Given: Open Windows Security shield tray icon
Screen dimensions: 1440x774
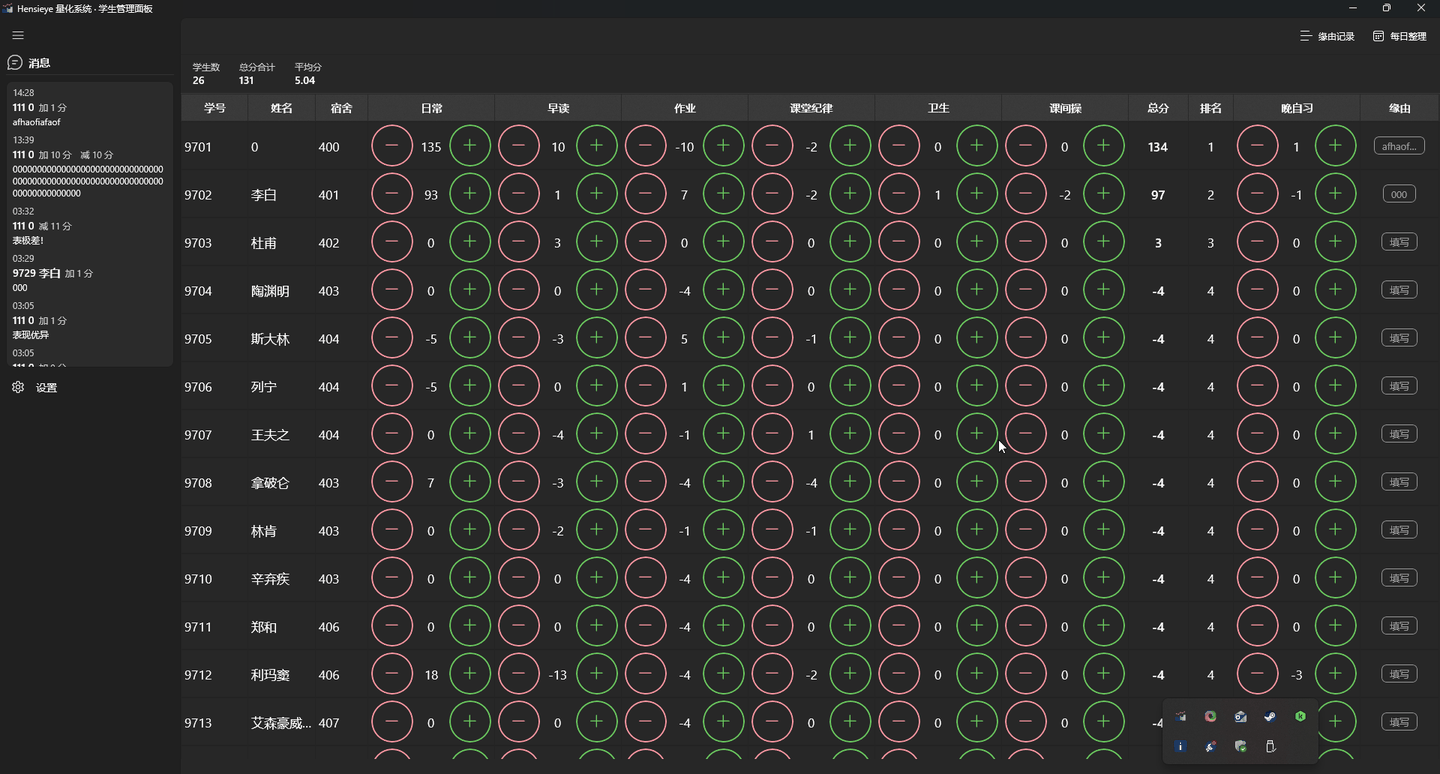Looking at the screenshot, I should (1240, 747).
